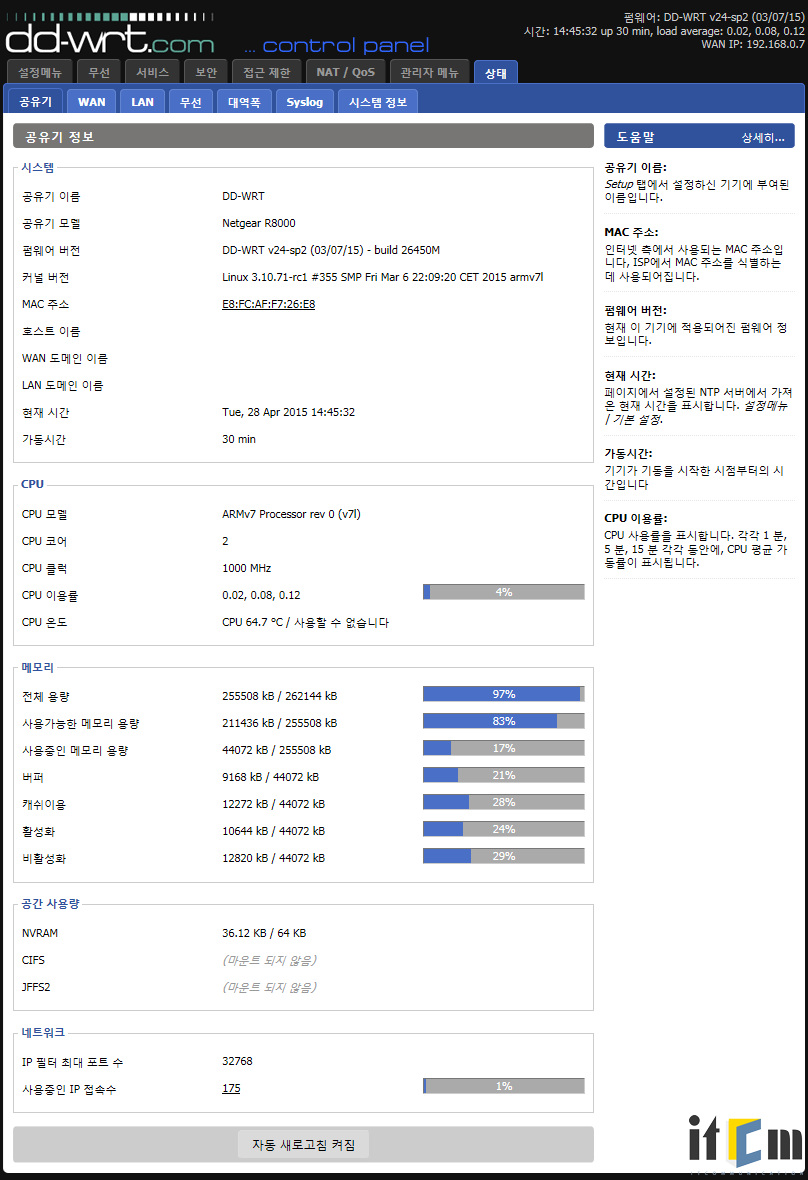
Task: Switch to the Syslog sub-tab
Action: click(304, 102)
